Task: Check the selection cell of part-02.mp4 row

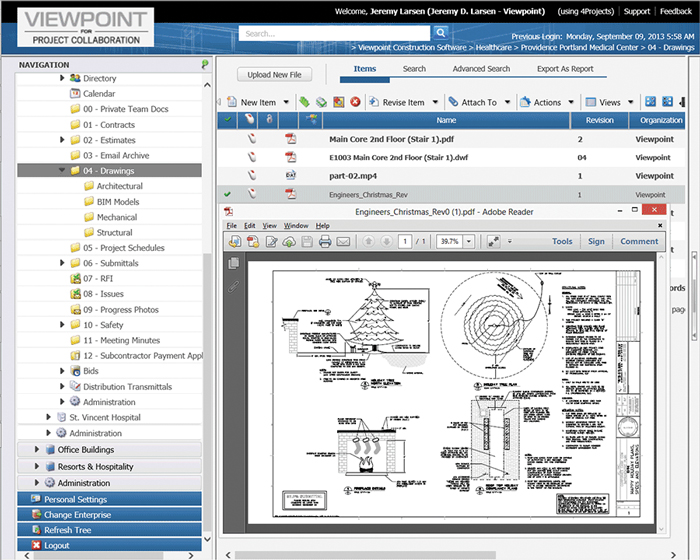Action: coord(228,176)
